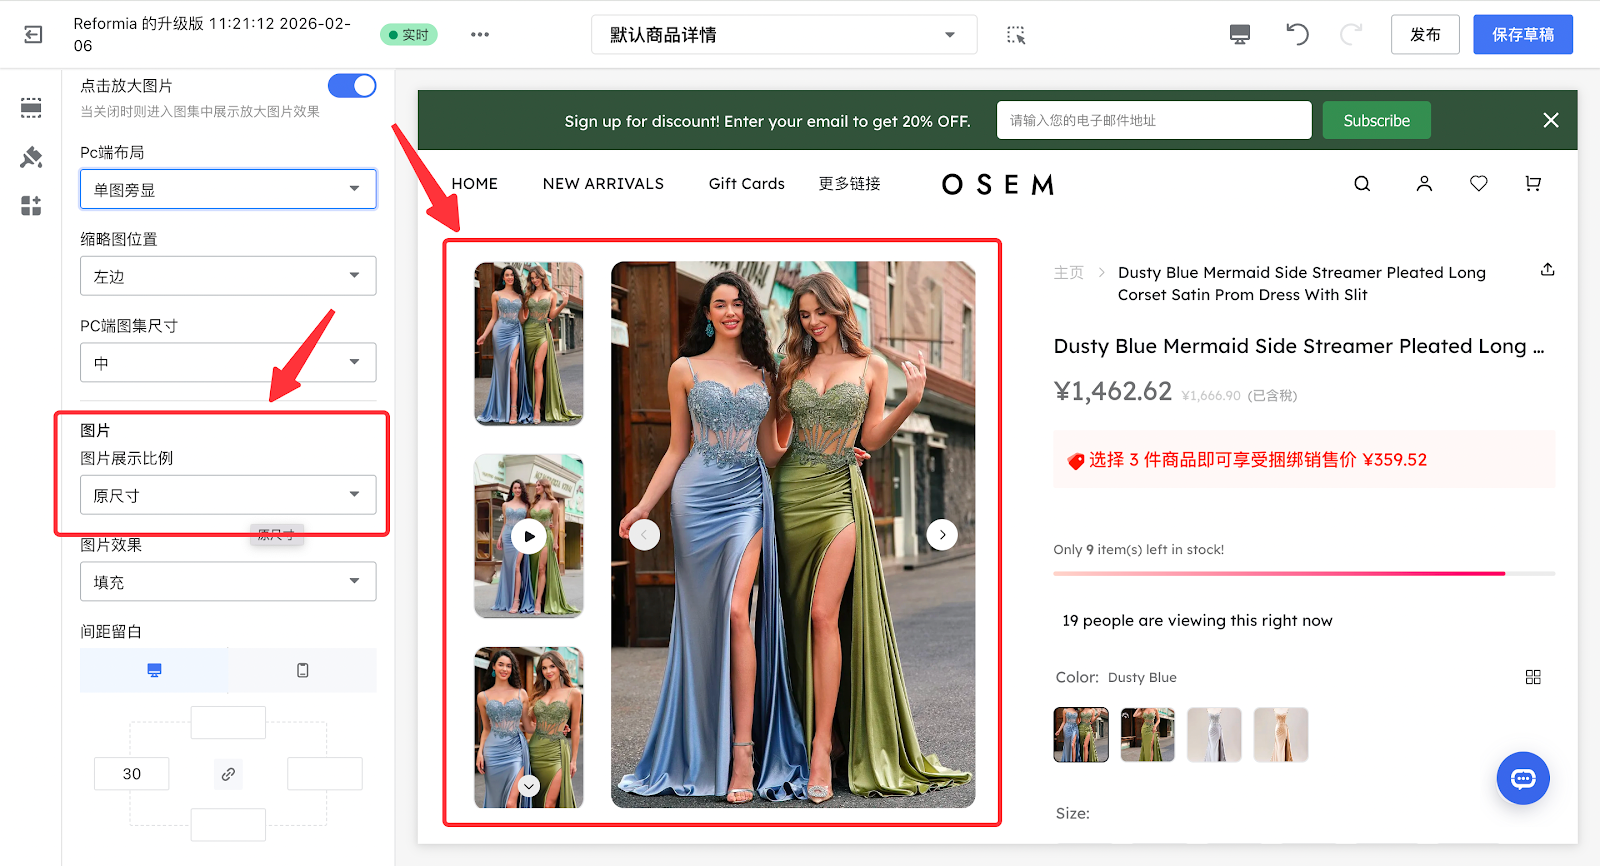The width and height of the screenshot is (1600, 866).
Task: Click the exit editor icon at top left
Action: point(33,35)
